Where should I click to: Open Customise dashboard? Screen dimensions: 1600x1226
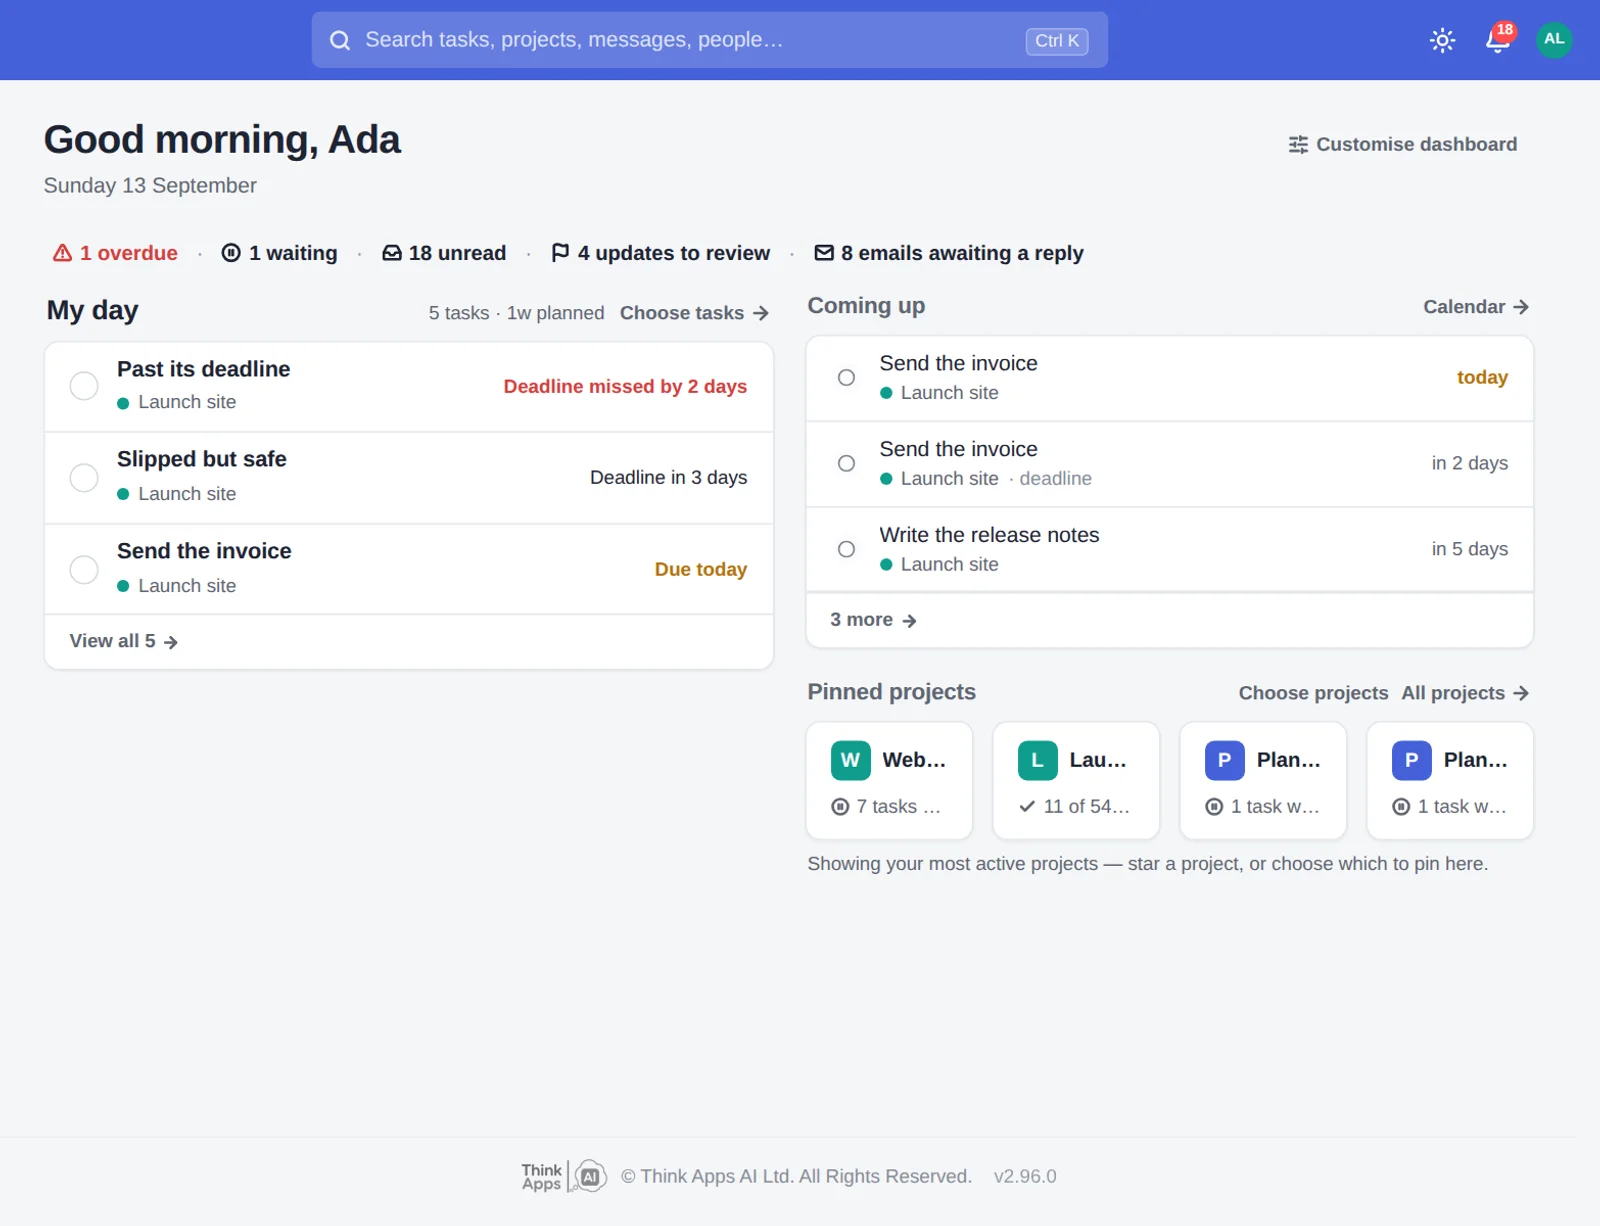[1403, 144]
